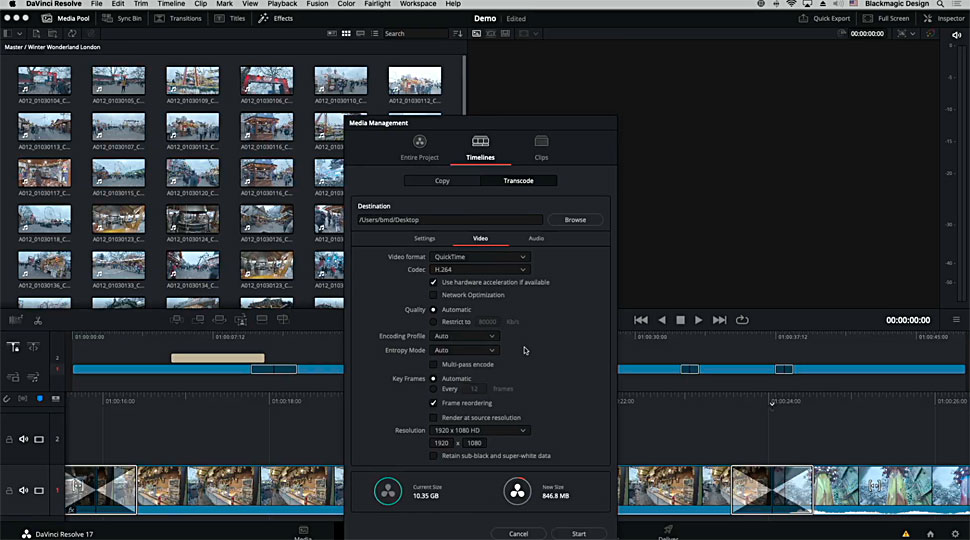The width and height of the screenshot is (970, 540).
Task: Click Start to begin media management
Action: tap(579, 534)
